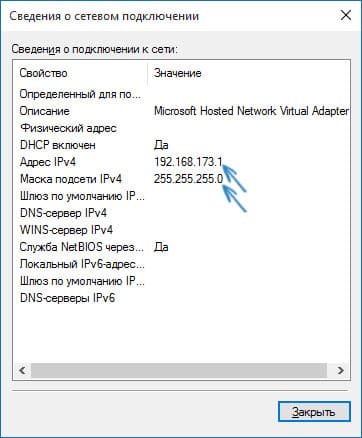362x438 pixels.
Task: Click the left scroll arrow of the horizontal scrollbar
Action: 22,370
